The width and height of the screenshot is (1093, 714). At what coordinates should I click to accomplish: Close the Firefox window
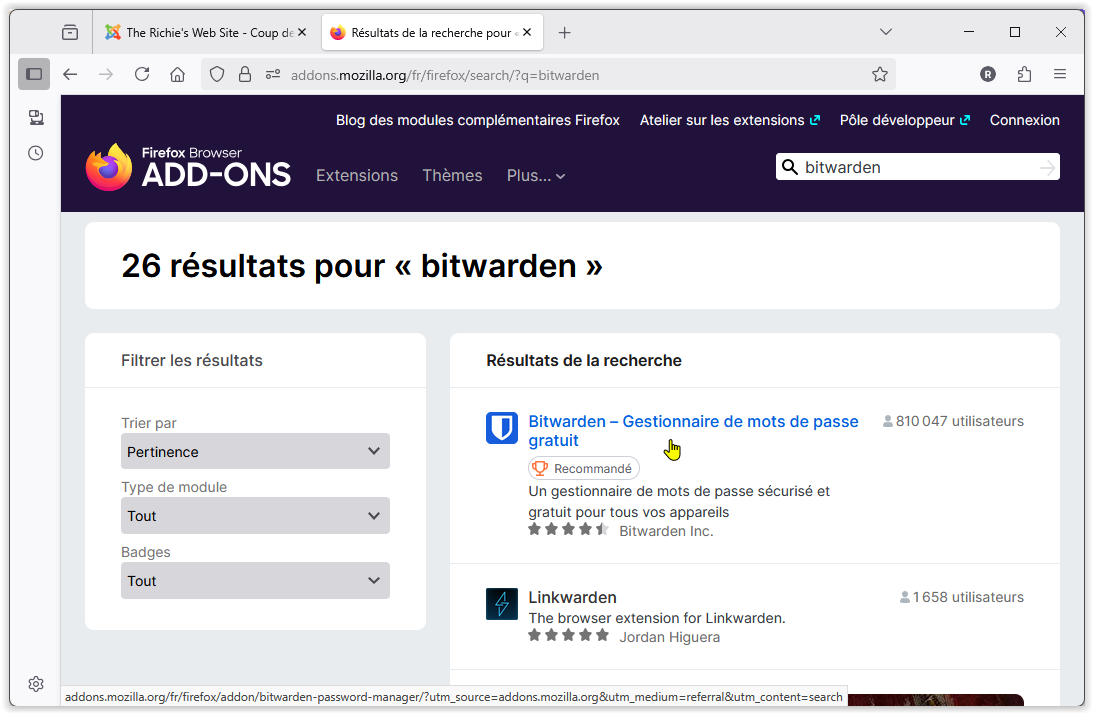[x=1061, y=32]
